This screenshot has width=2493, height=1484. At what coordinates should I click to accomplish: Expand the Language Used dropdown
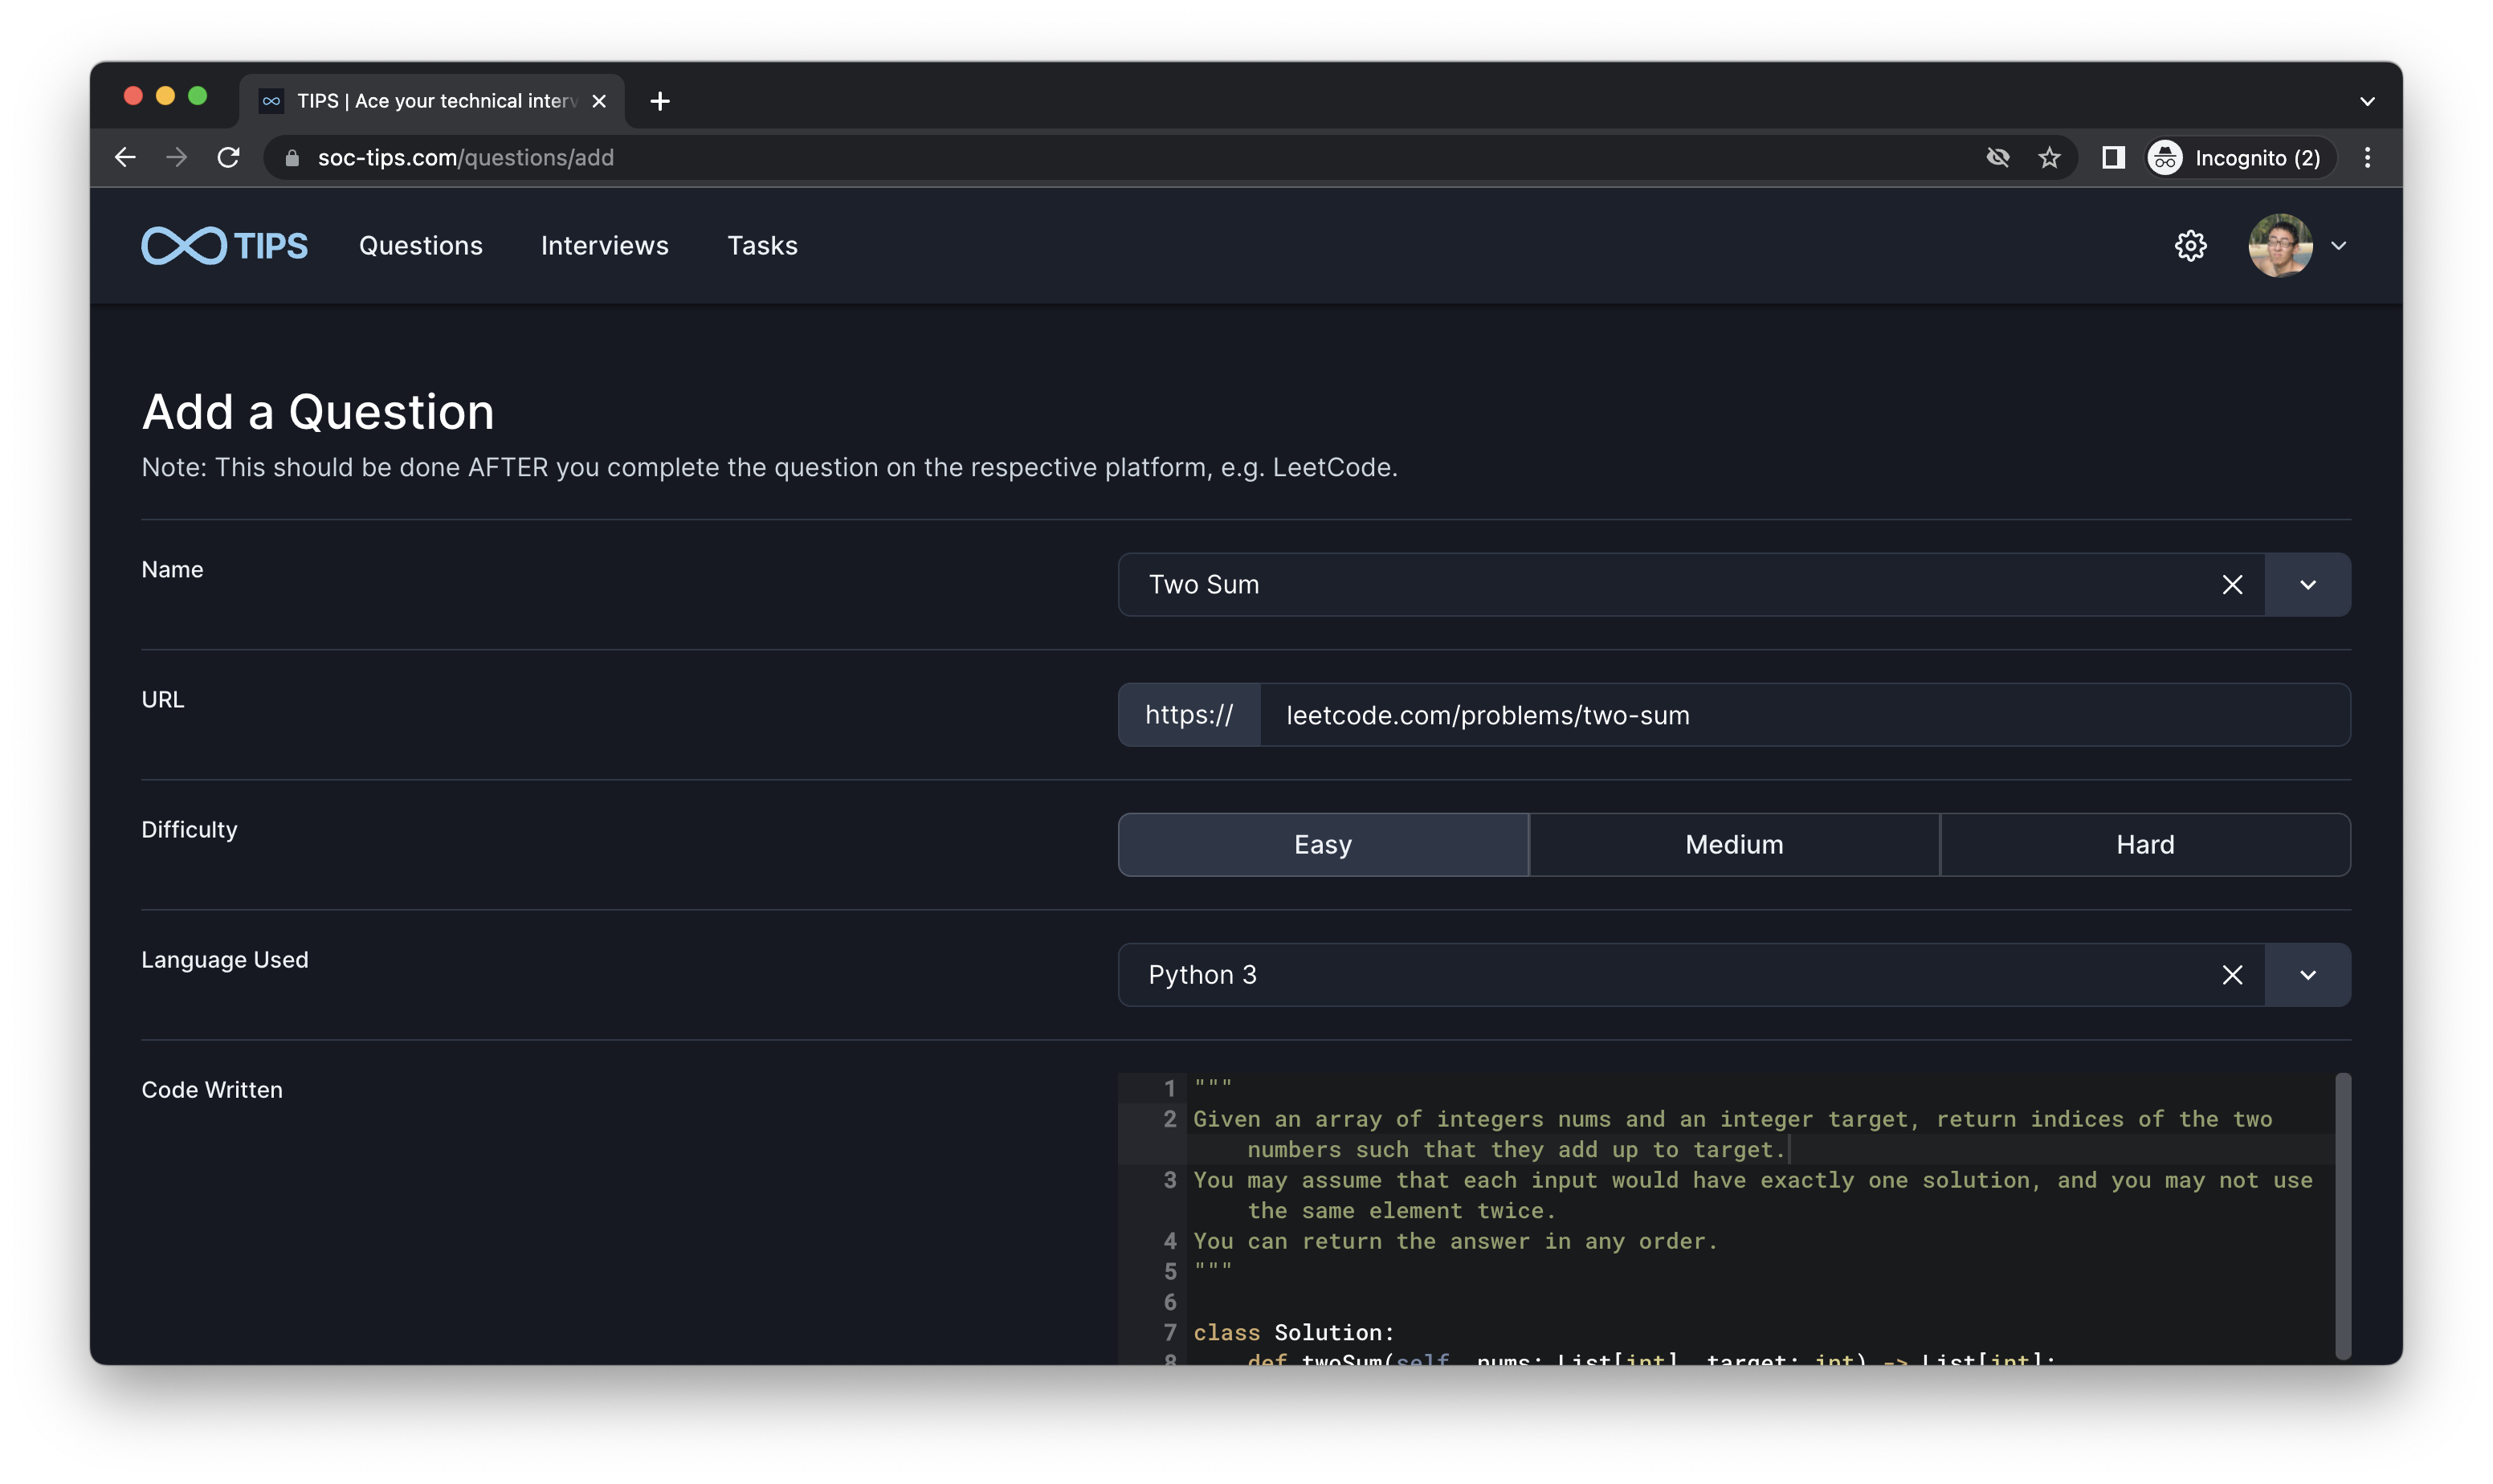2308,975
